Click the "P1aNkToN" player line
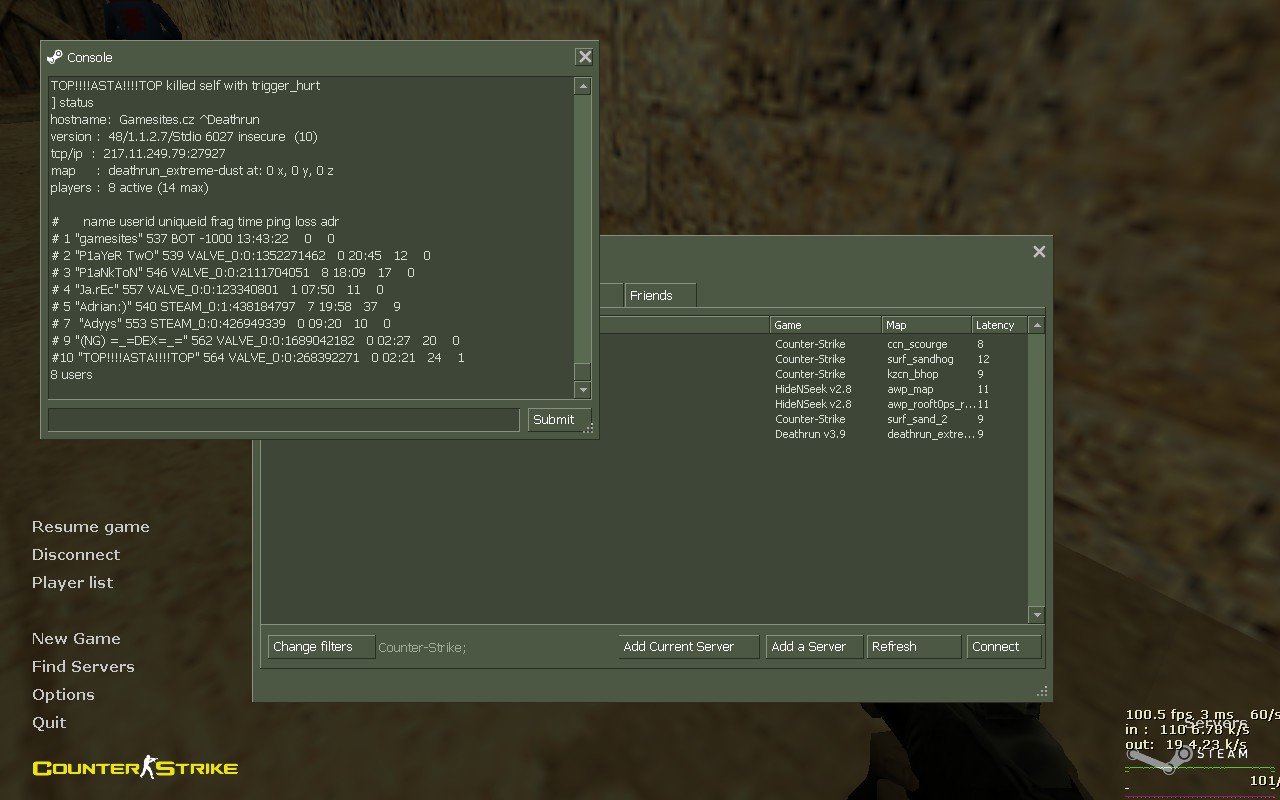The image size is (1280, 800). coord(233,273)
